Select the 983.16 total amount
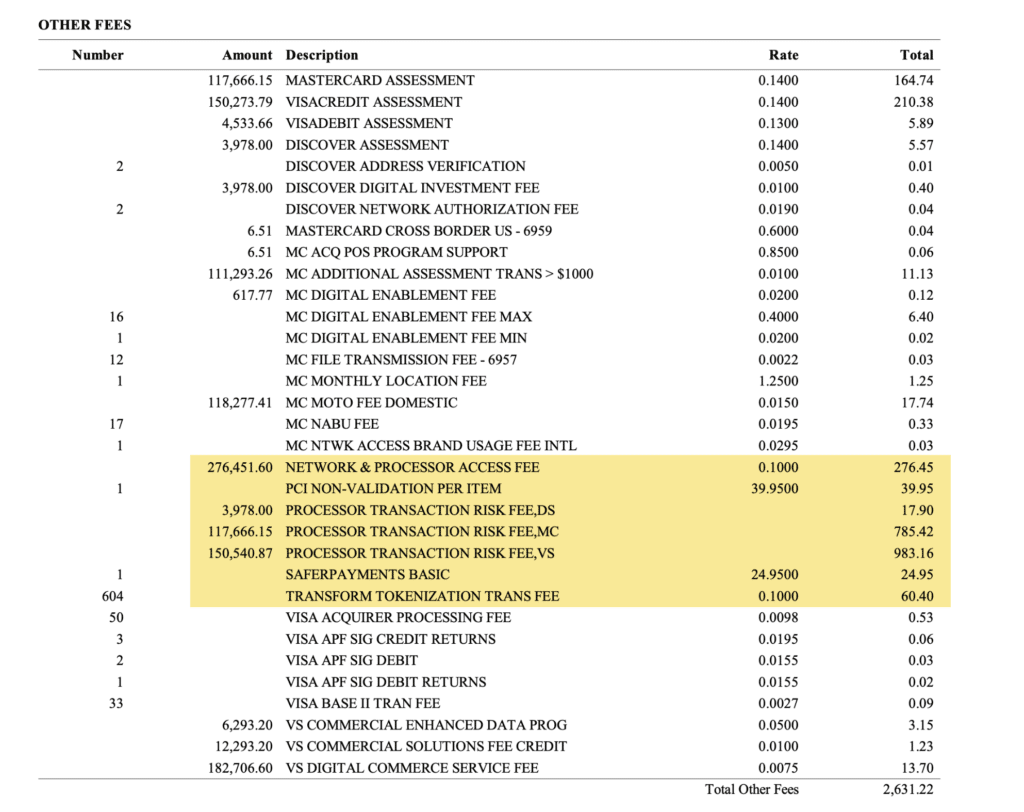Image resolution: width=1024 pixels, height=812 pixels. click(912, 553)
